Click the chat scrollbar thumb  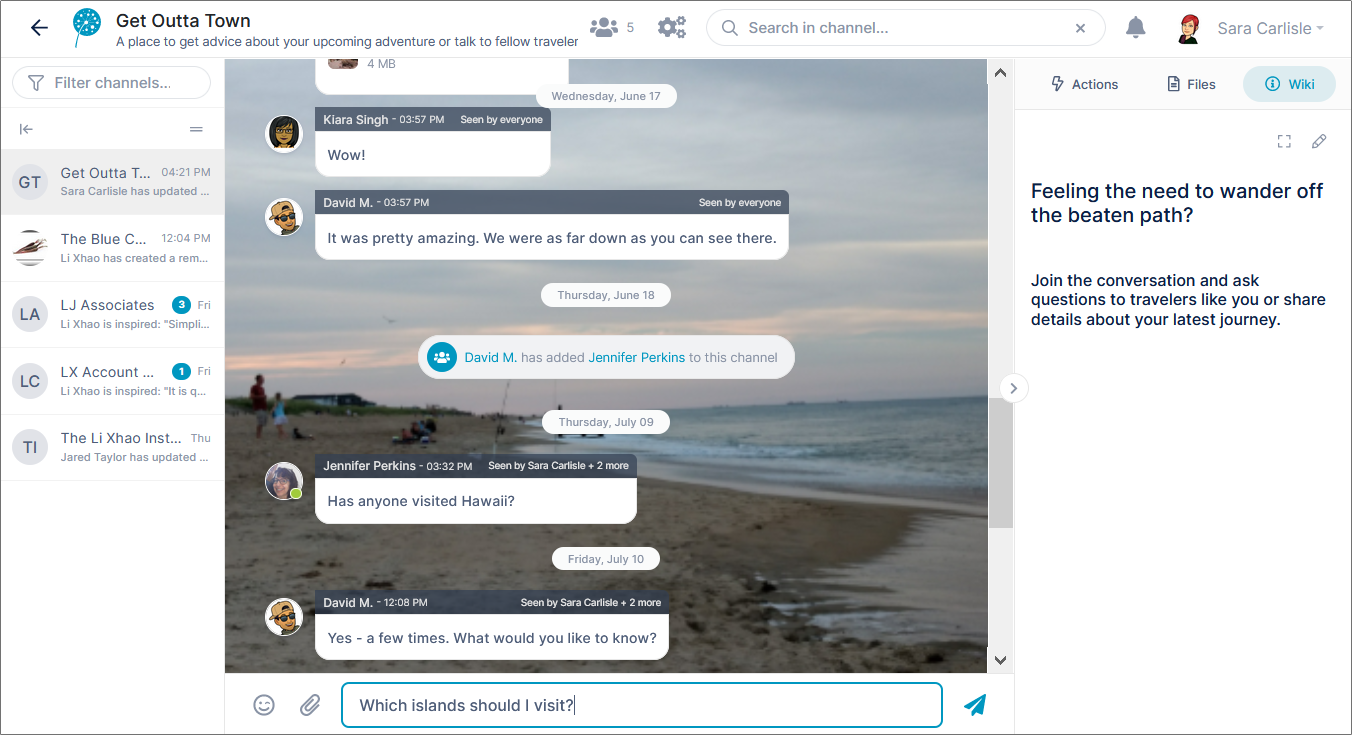click(x=1000, y=463)
